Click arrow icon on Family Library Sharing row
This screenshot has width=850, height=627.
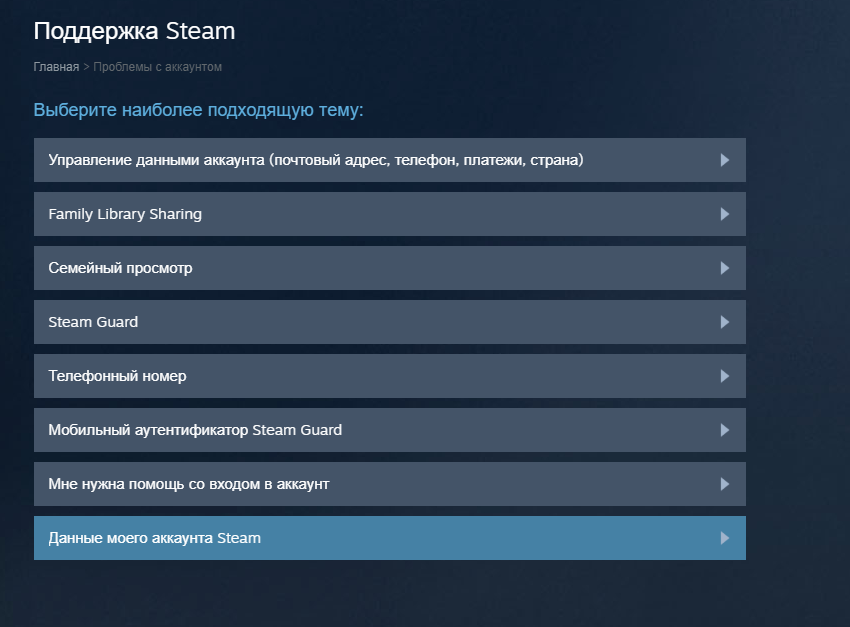click(x=725, y=214)
